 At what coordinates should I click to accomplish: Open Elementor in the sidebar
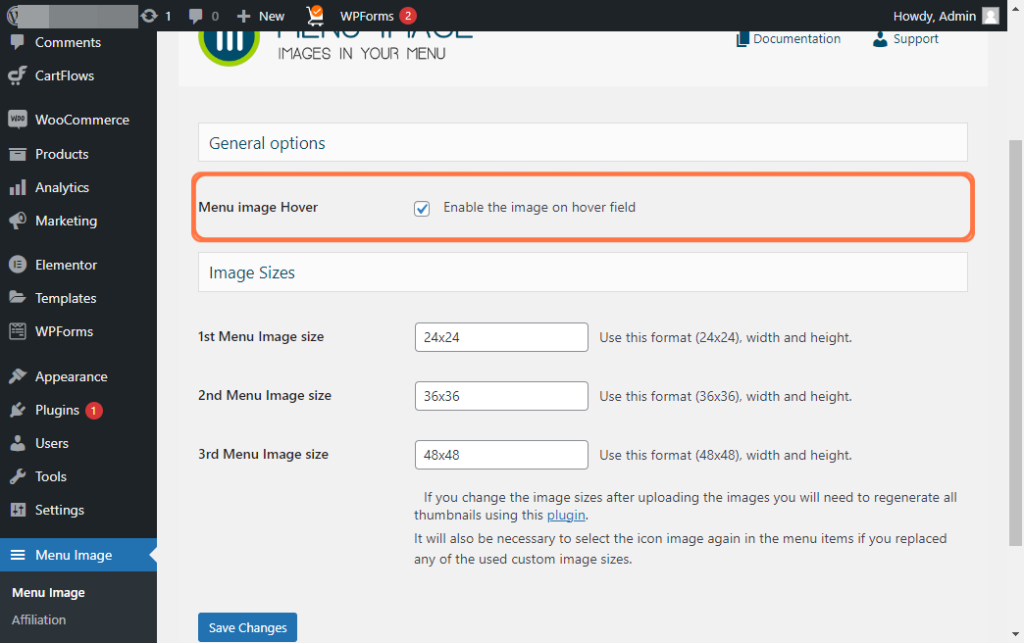(x=66, y=265)
